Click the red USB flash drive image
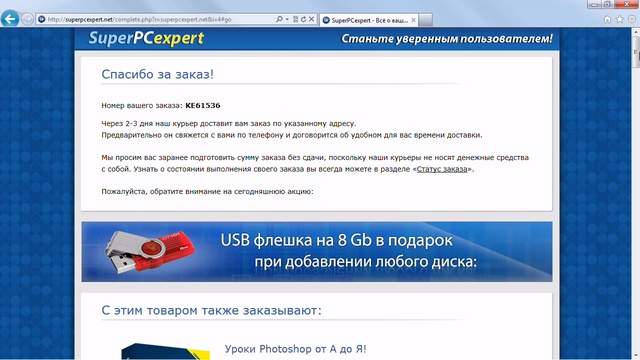This screenshot has height=360, width=640. [x=149, y=251]
